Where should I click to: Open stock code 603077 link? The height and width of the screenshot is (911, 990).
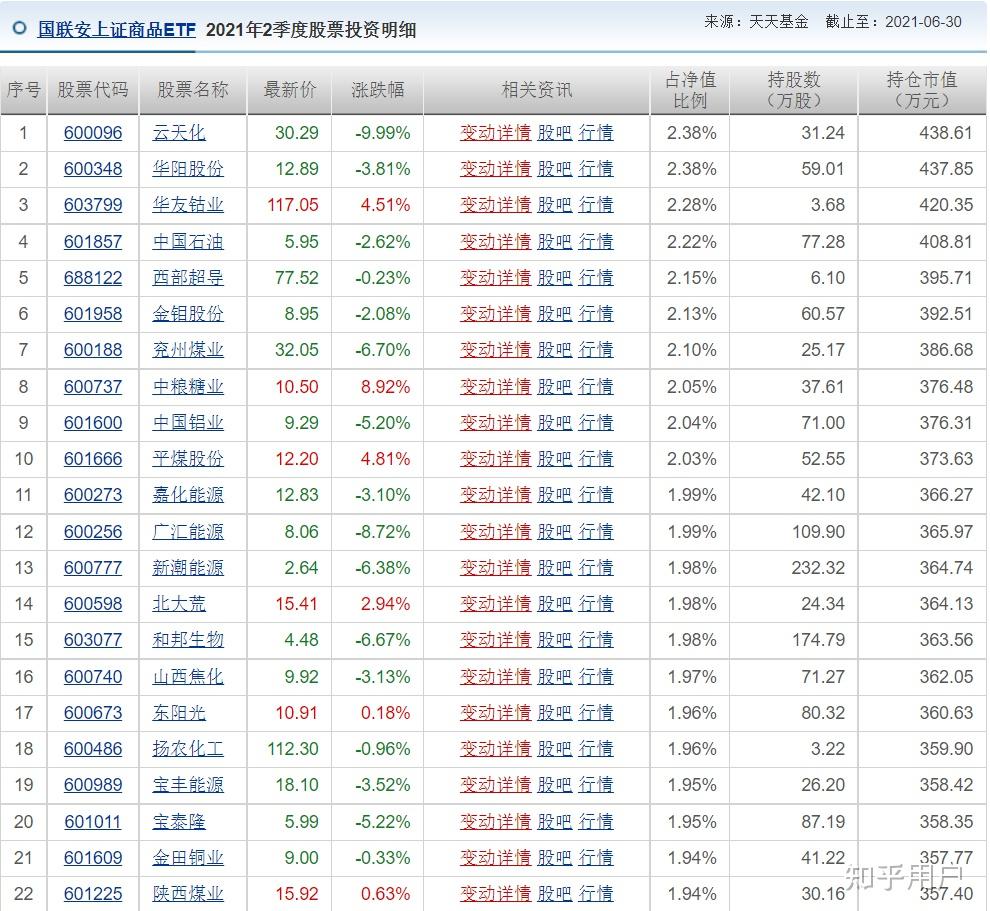tap(93, 640)
